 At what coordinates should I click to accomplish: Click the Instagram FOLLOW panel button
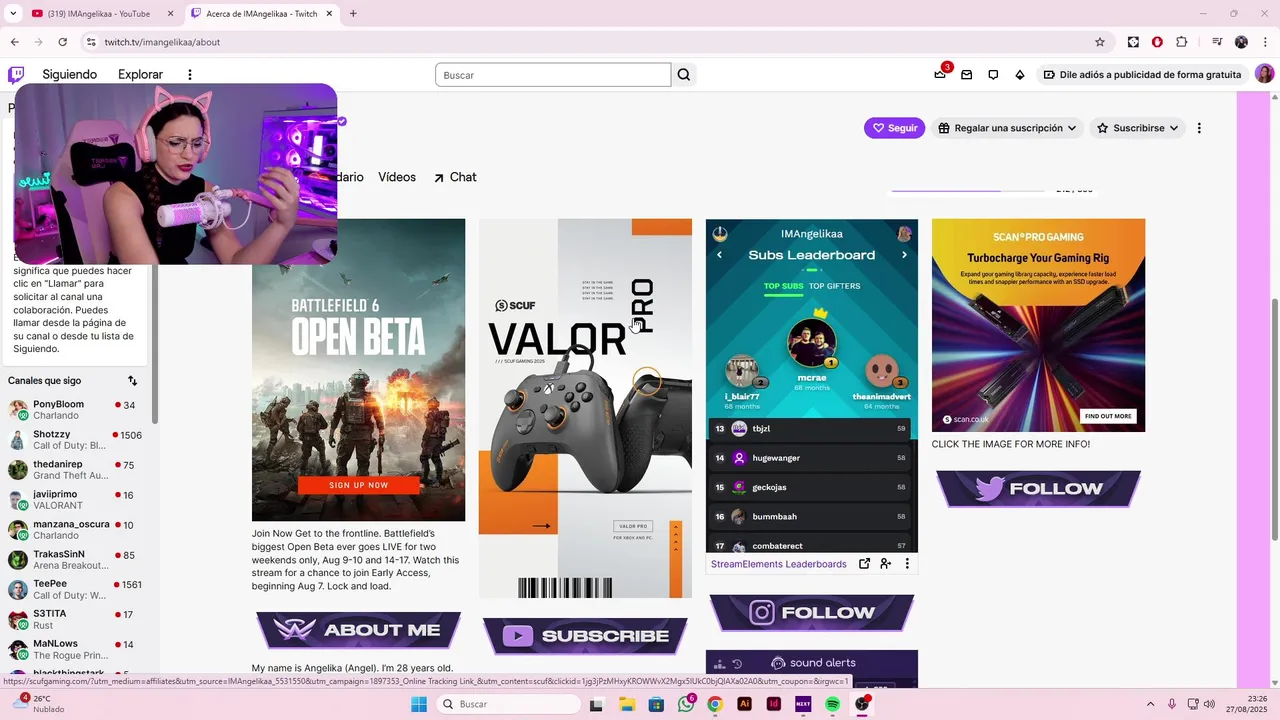812,613
